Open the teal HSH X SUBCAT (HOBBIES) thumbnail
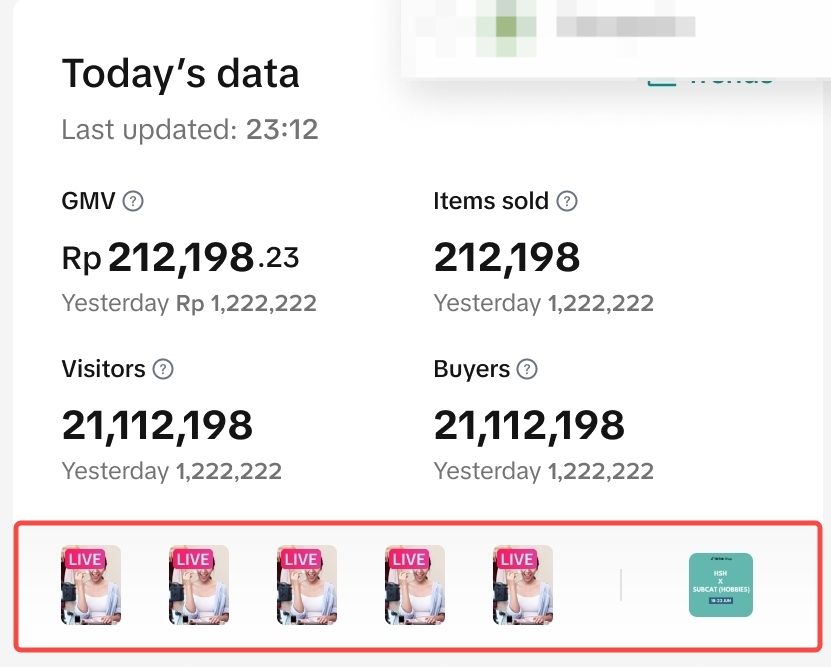The height and width of the screenshot is (667, 831). point(721,585)
